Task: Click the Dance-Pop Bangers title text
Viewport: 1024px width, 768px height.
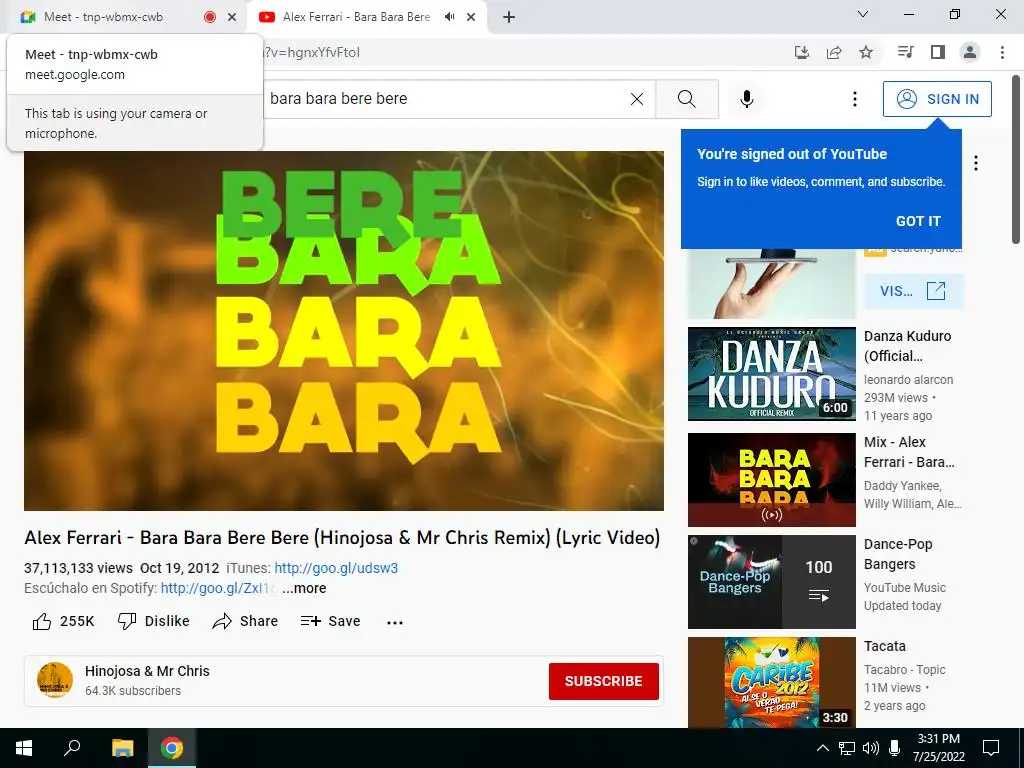Action: coord(898,554)
